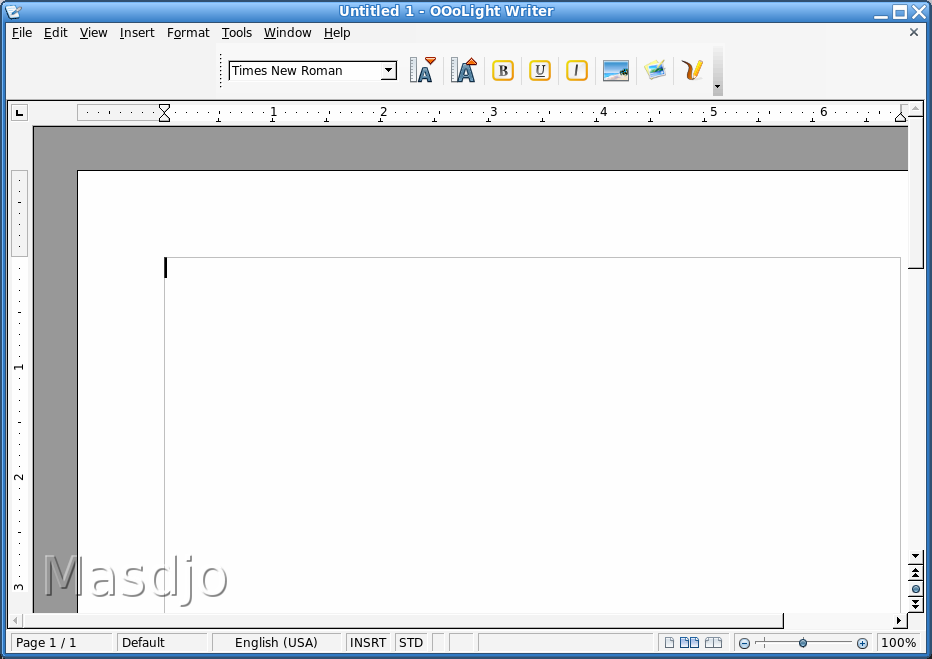This screenshot has height=659, width=932.
Task: Increase font size with grow icon
Action: coord(464,70)
